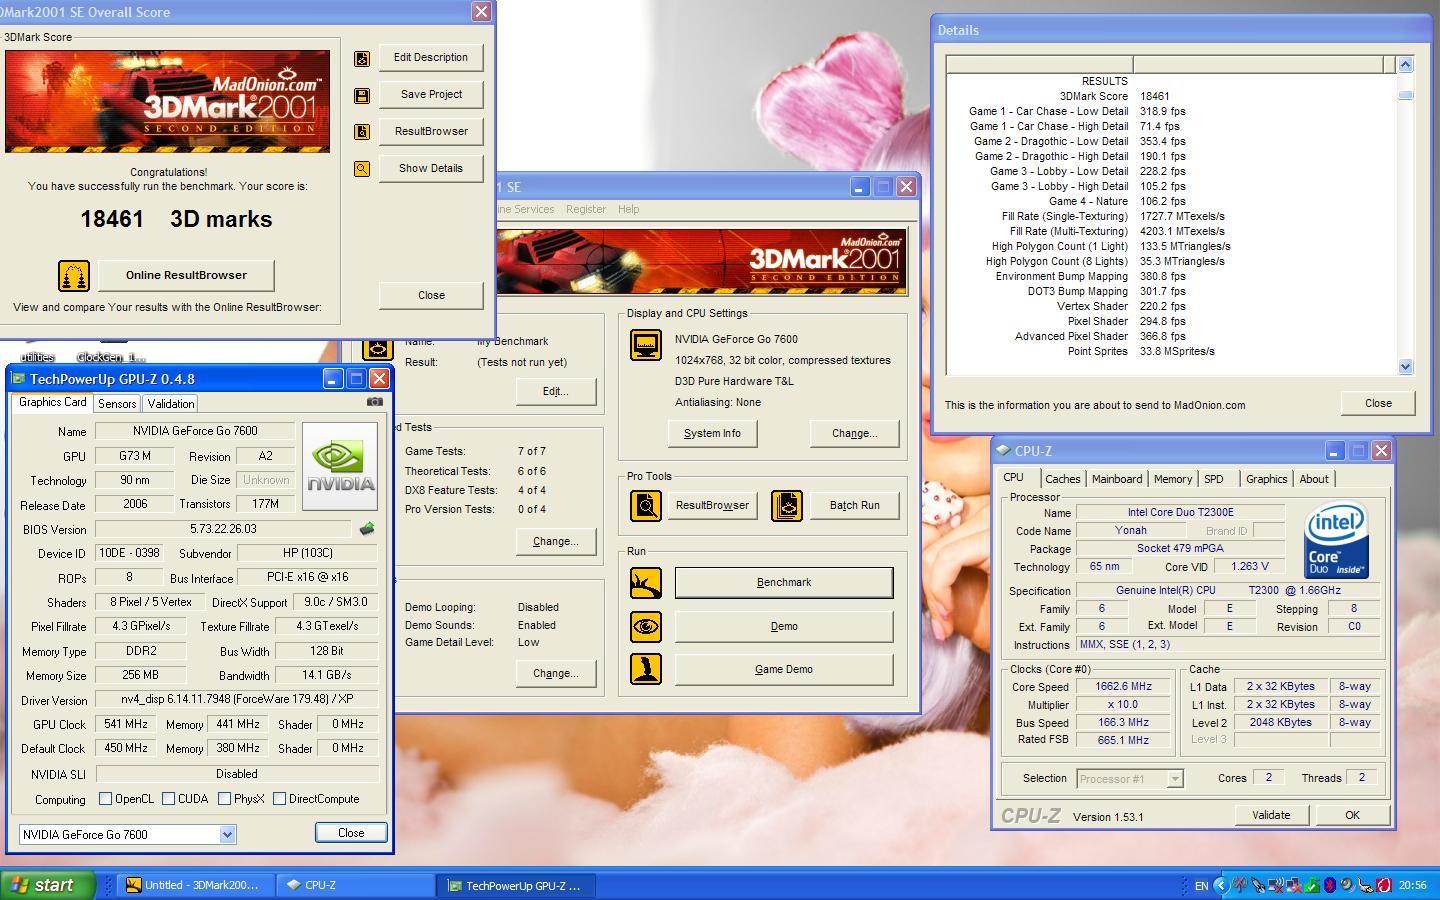This screenshot has width=1440, height=900.
Task: Open the CPU-Z SPD tab
Action: [x=1213, y=479]
